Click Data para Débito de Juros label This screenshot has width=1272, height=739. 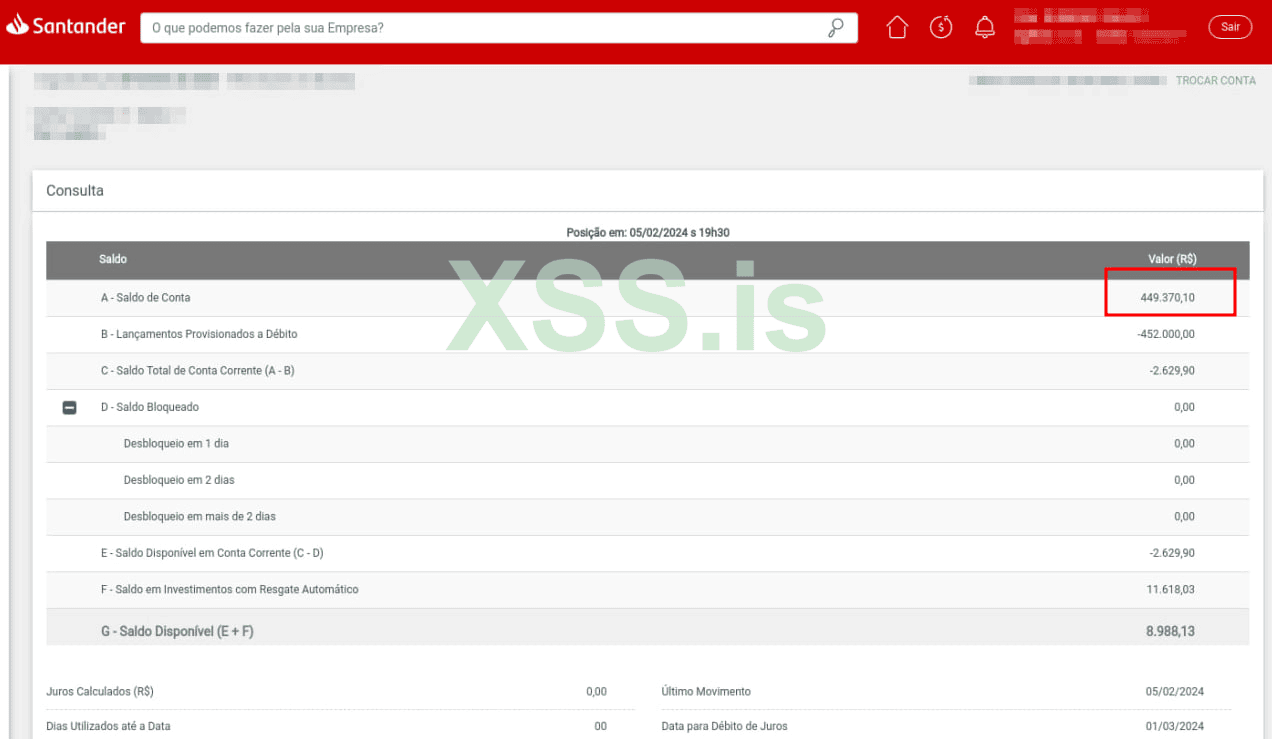click(724, 726)
